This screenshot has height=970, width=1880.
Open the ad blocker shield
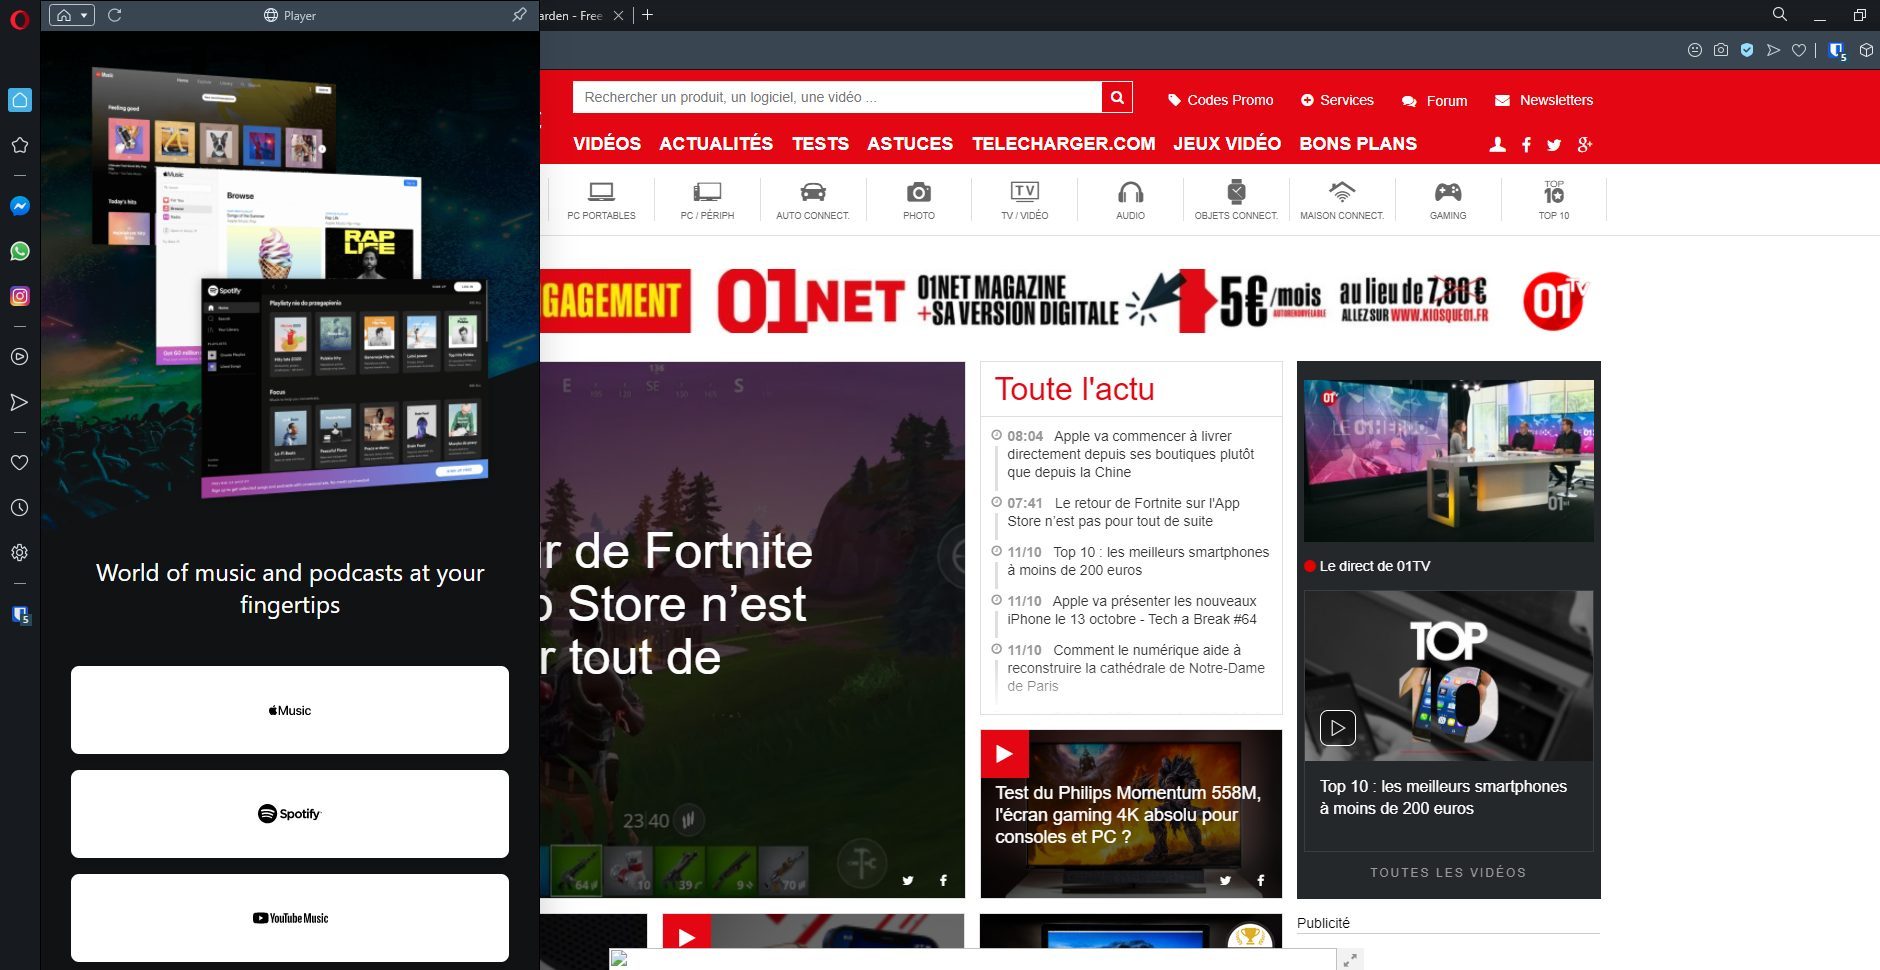tap(1746, 50)
